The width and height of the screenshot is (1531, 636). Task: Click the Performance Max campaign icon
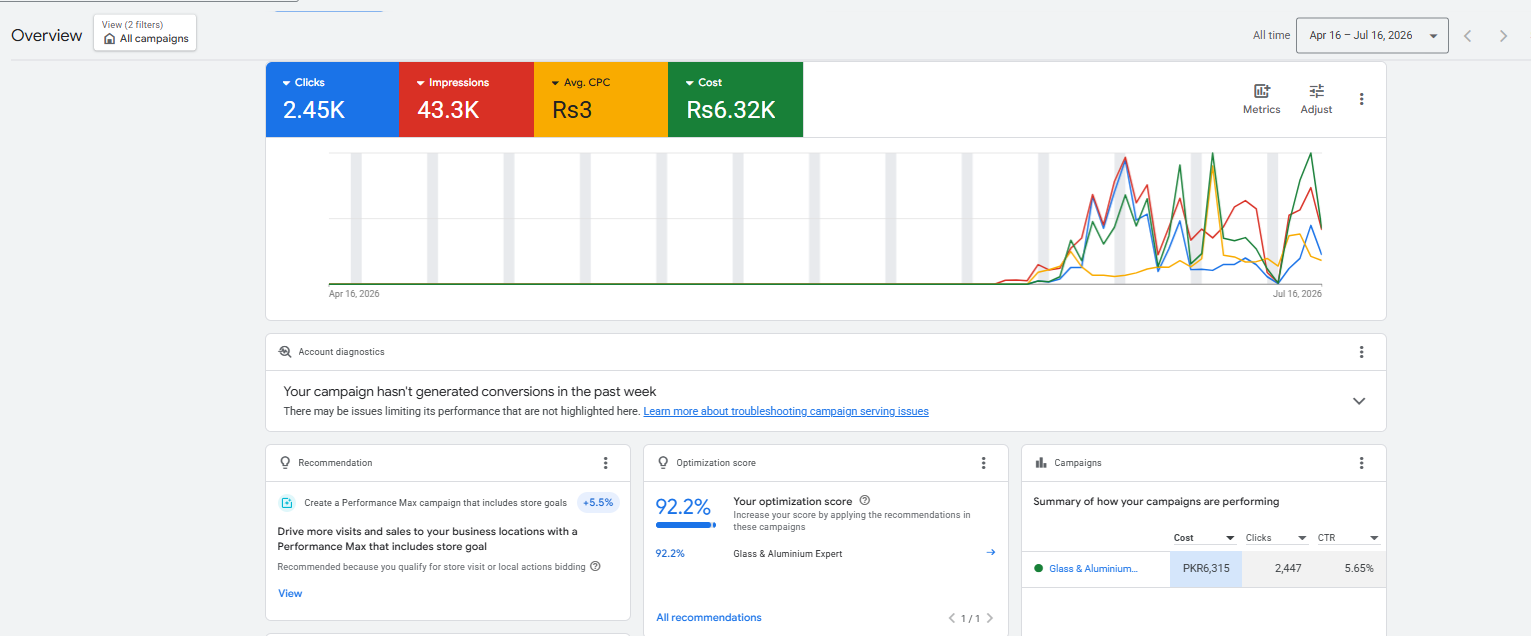point(287,503)
